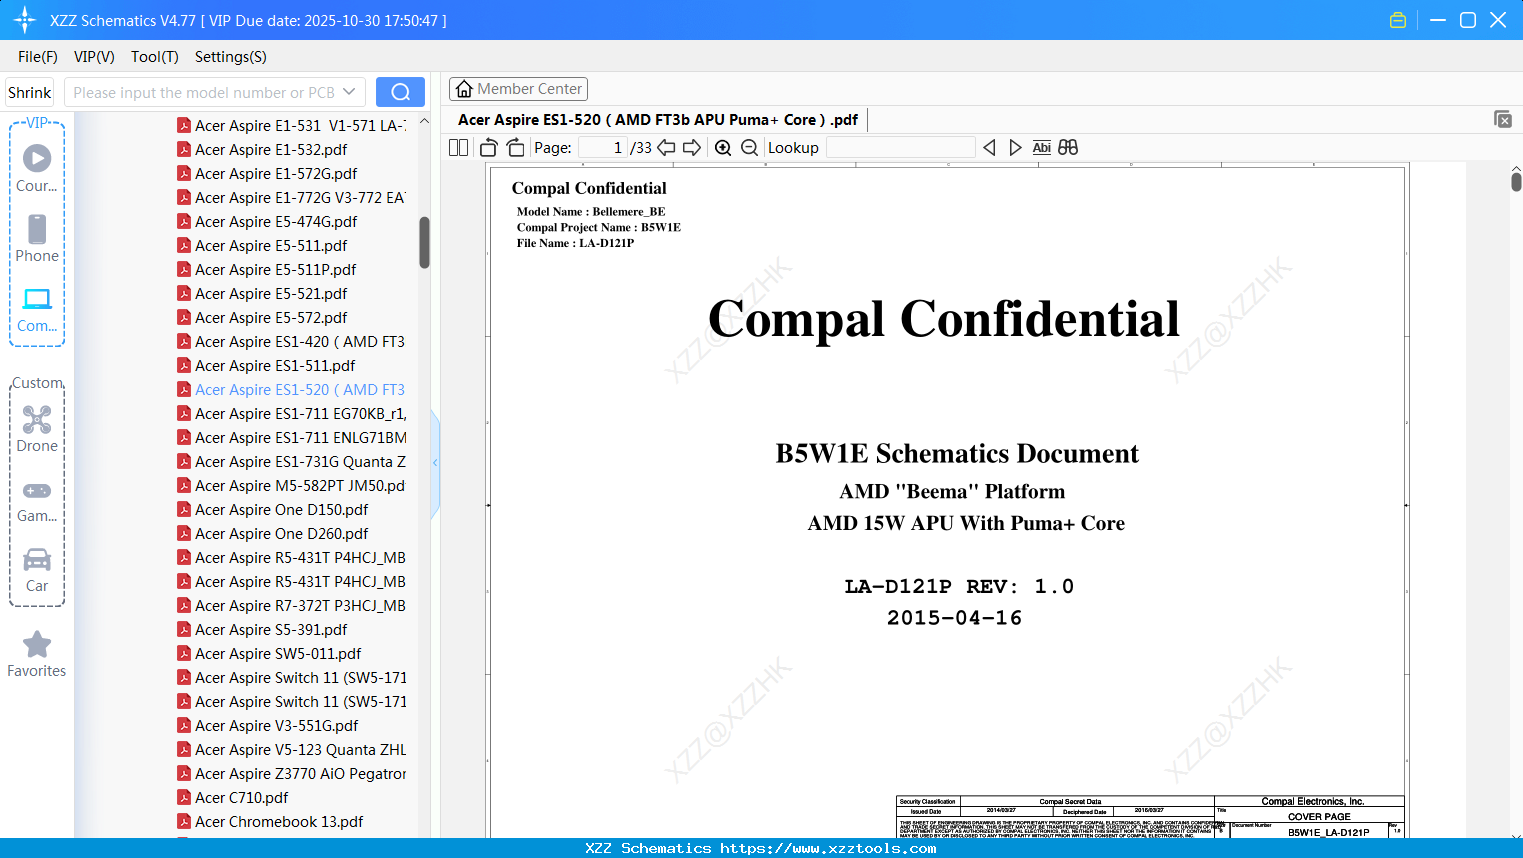The width and height of the screenshot is (1523, 858).
Task: Rotate the page clockwise
Action: [x=516, y=148]
